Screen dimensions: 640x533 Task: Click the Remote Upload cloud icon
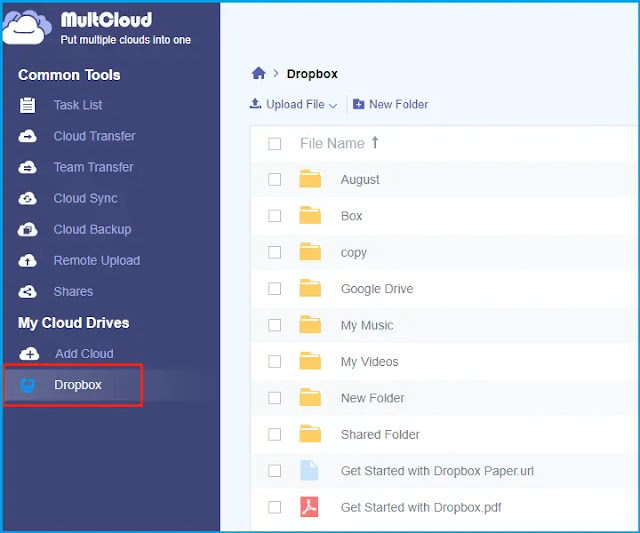point(27,260)
